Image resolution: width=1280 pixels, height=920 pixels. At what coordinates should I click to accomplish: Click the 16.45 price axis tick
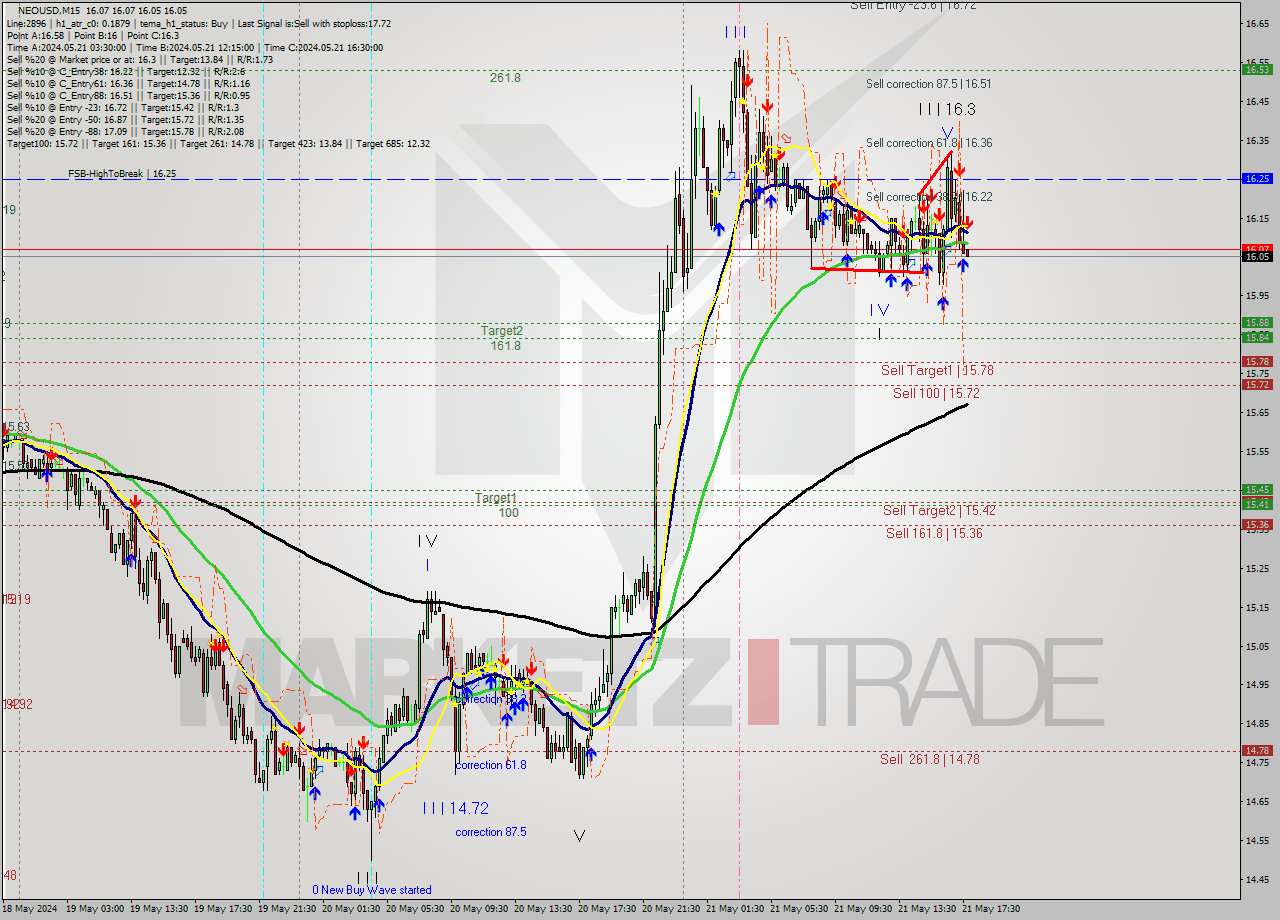point(1256,101)
